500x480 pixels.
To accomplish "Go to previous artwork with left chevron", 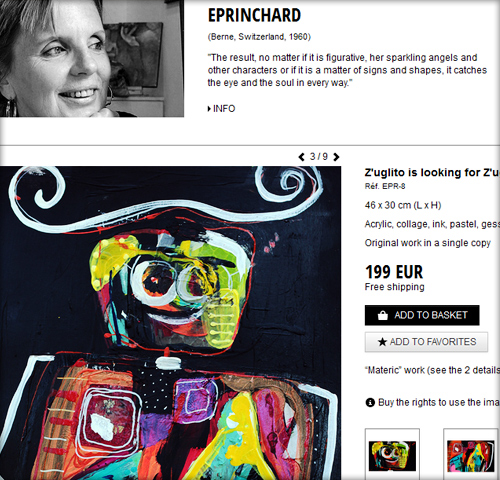I will pyautogui.click(x=302, y=157).
